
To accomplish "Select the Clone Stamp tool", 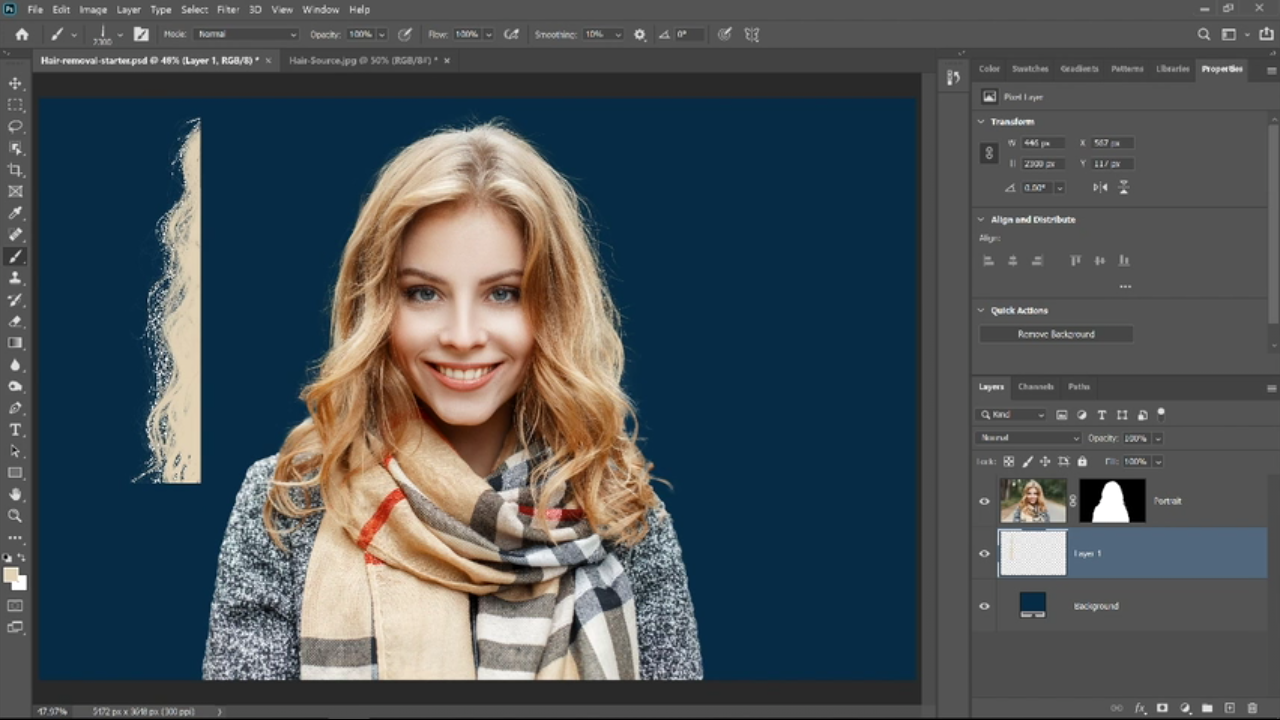I will 15,278.
